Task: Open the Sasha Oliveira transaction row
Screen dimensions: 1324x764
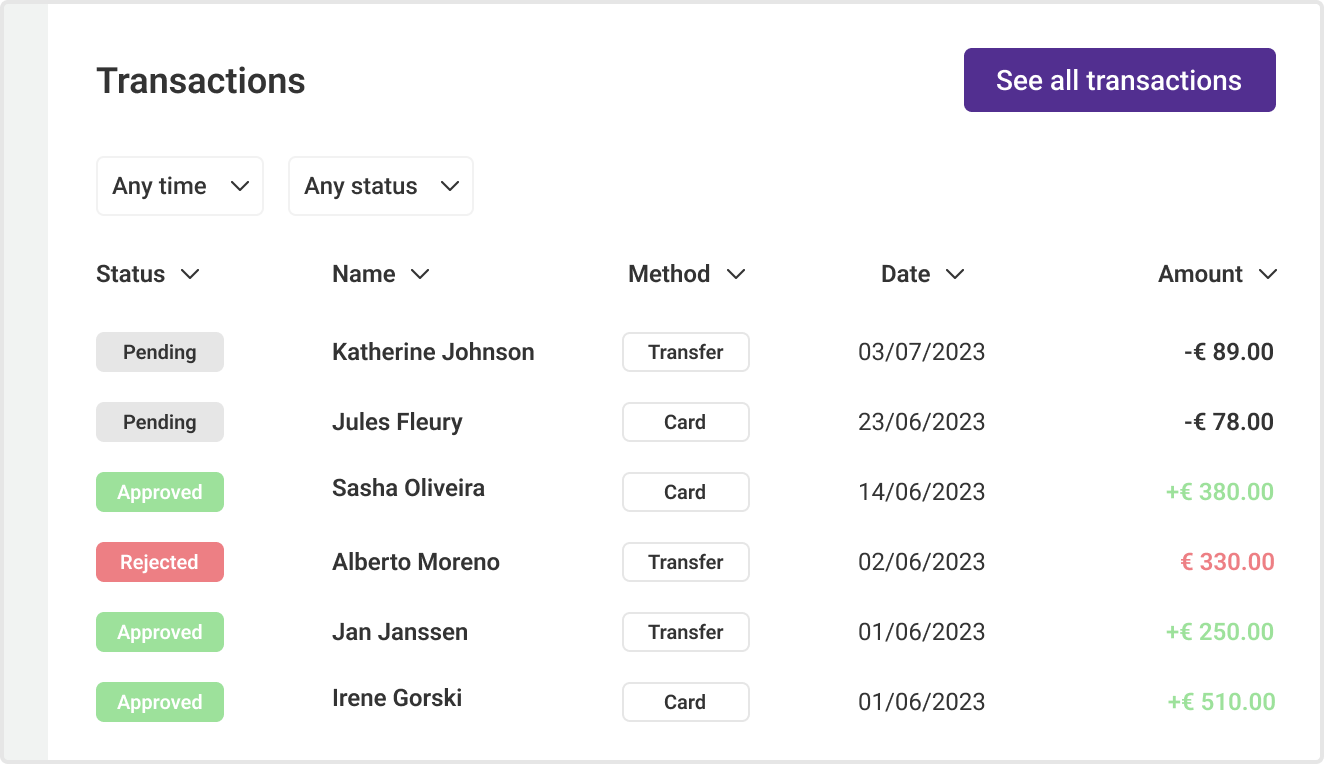Action: pos(408,489)
